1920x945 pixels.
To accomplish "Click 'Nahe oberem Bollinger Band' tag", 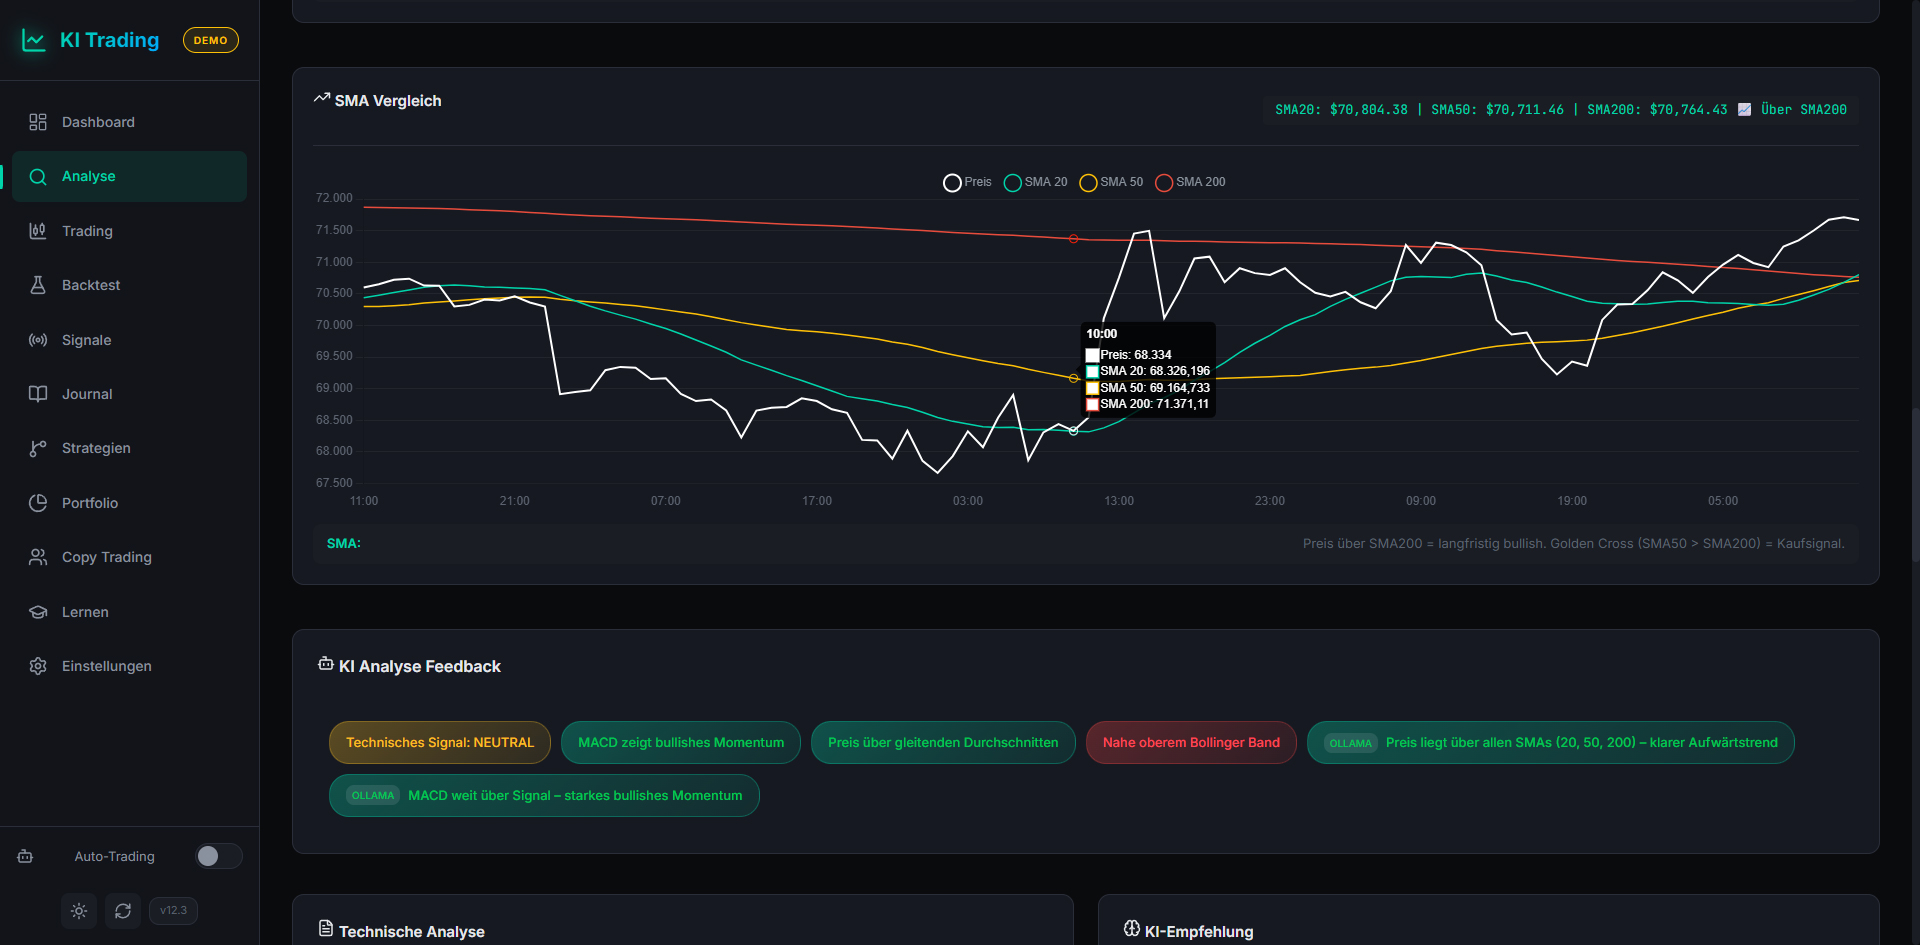I will point(1190,742).
